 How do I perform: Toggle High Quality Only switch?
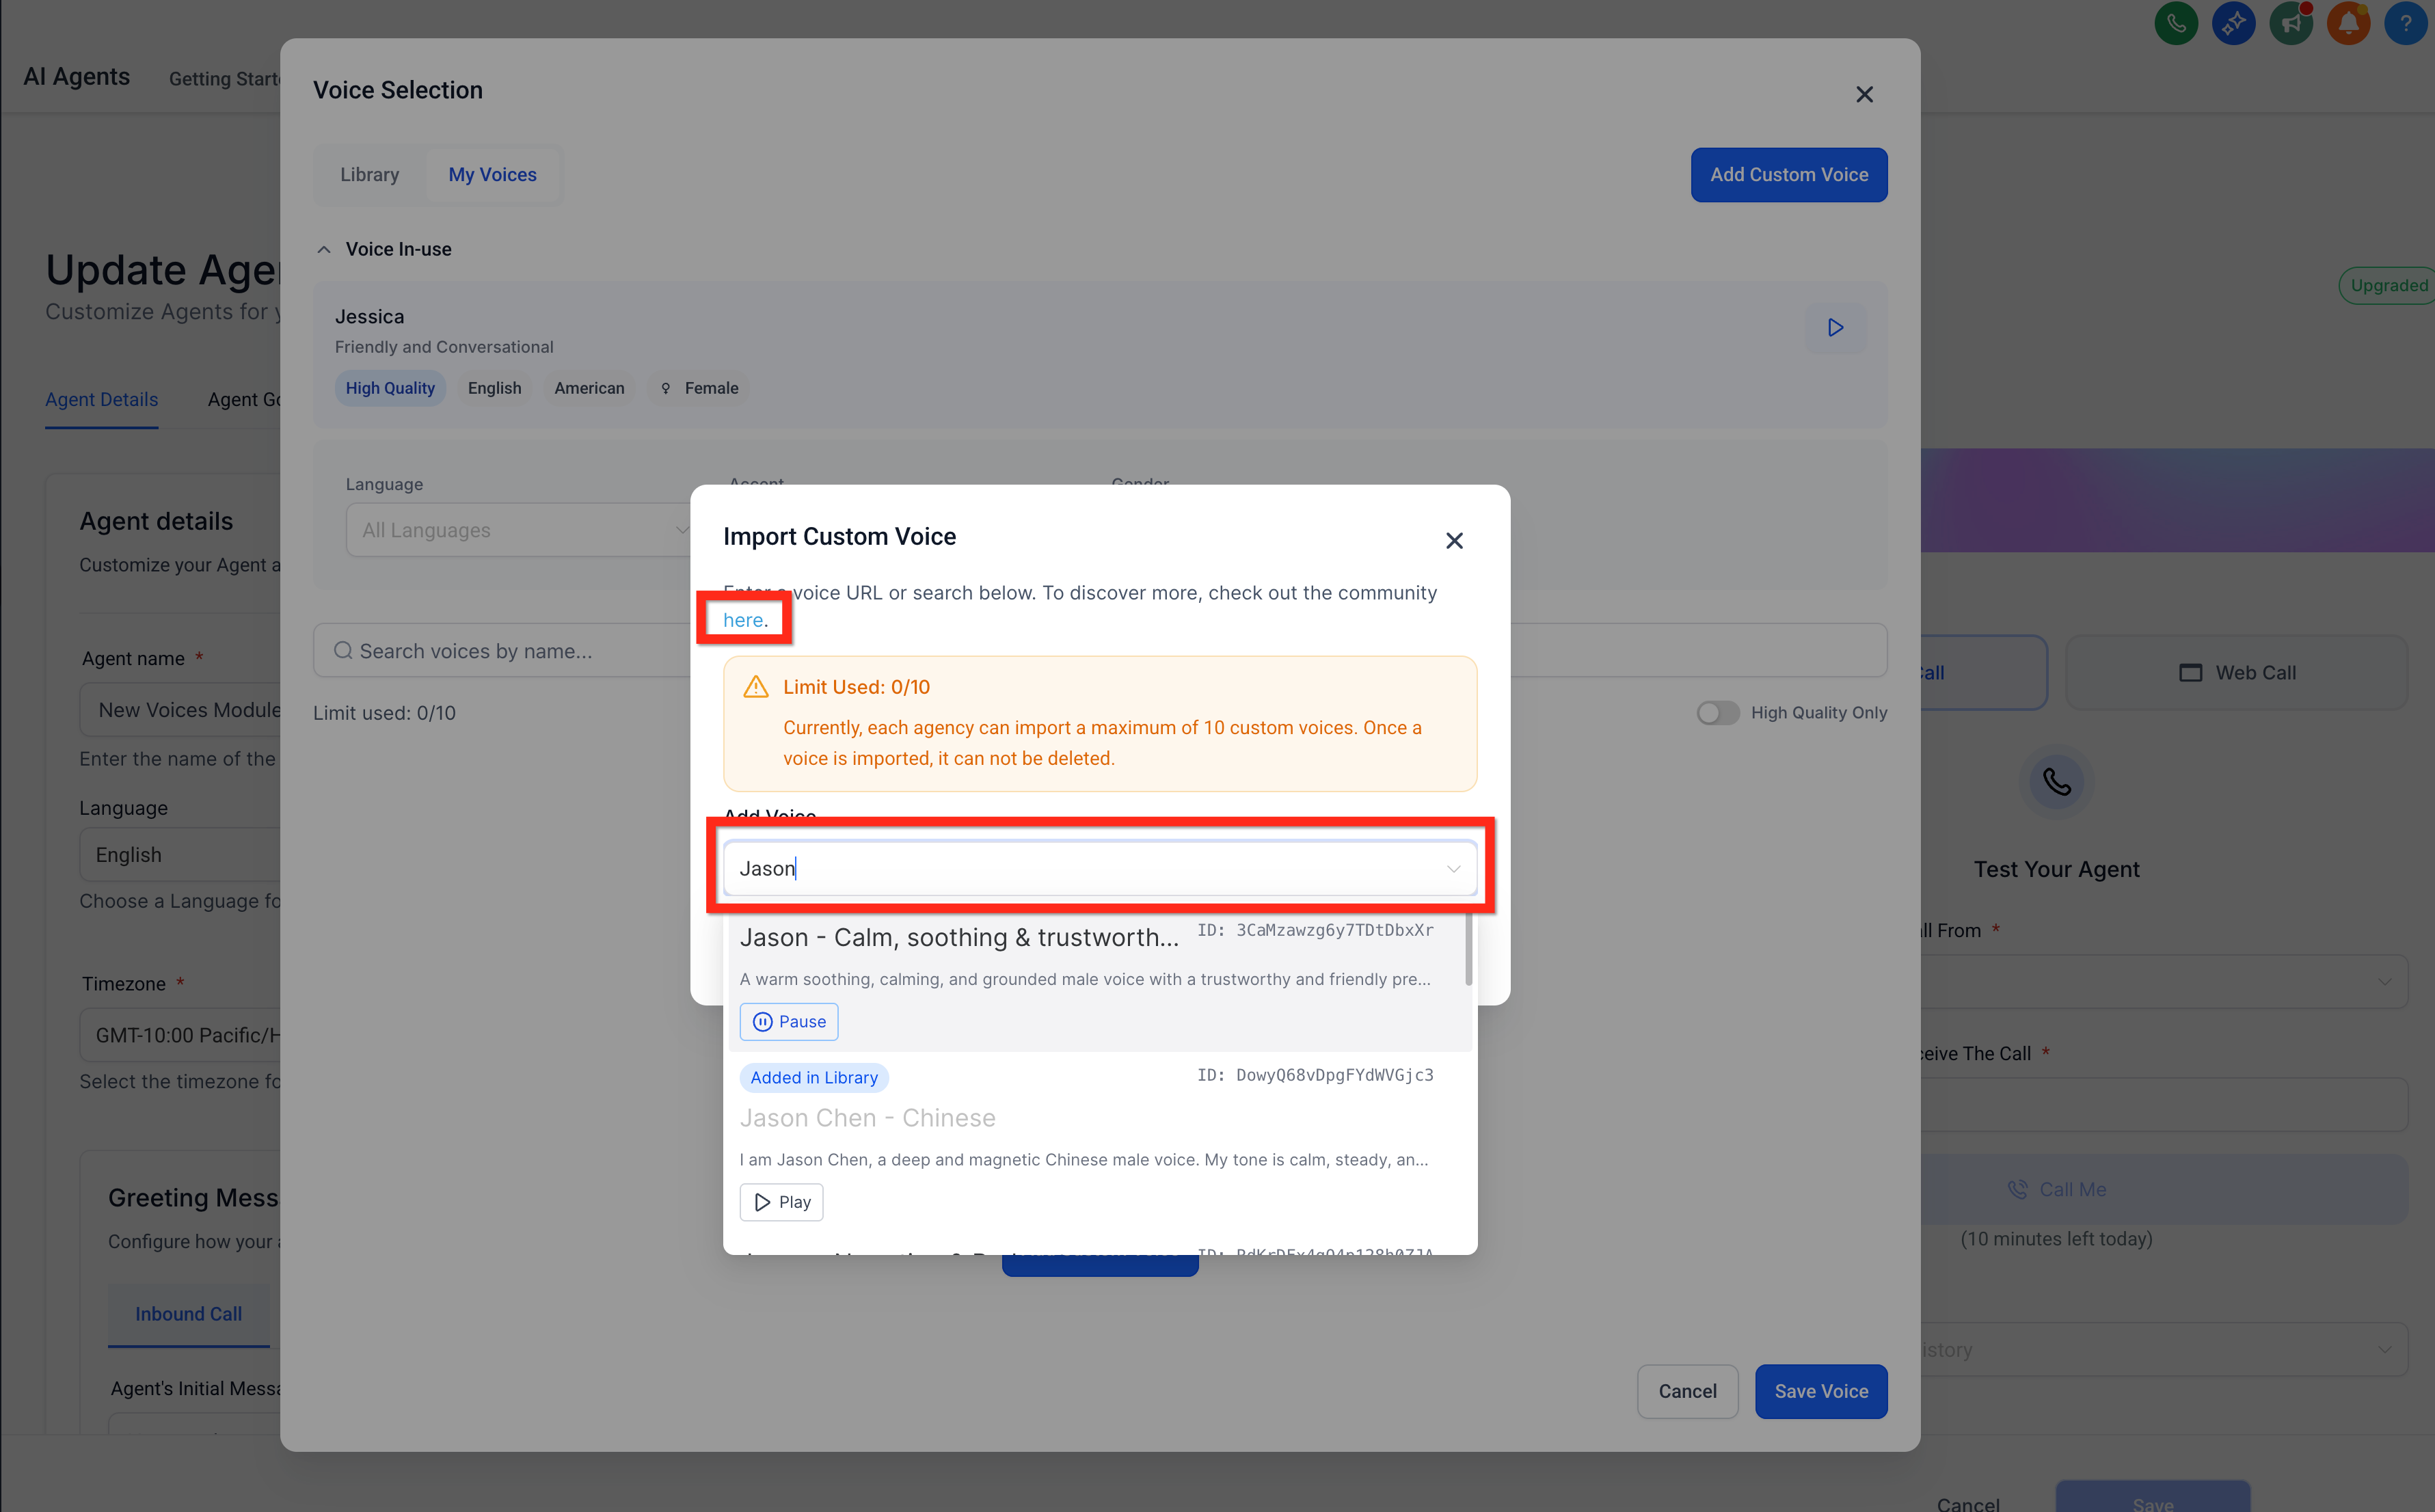[x=1718, y=712]
